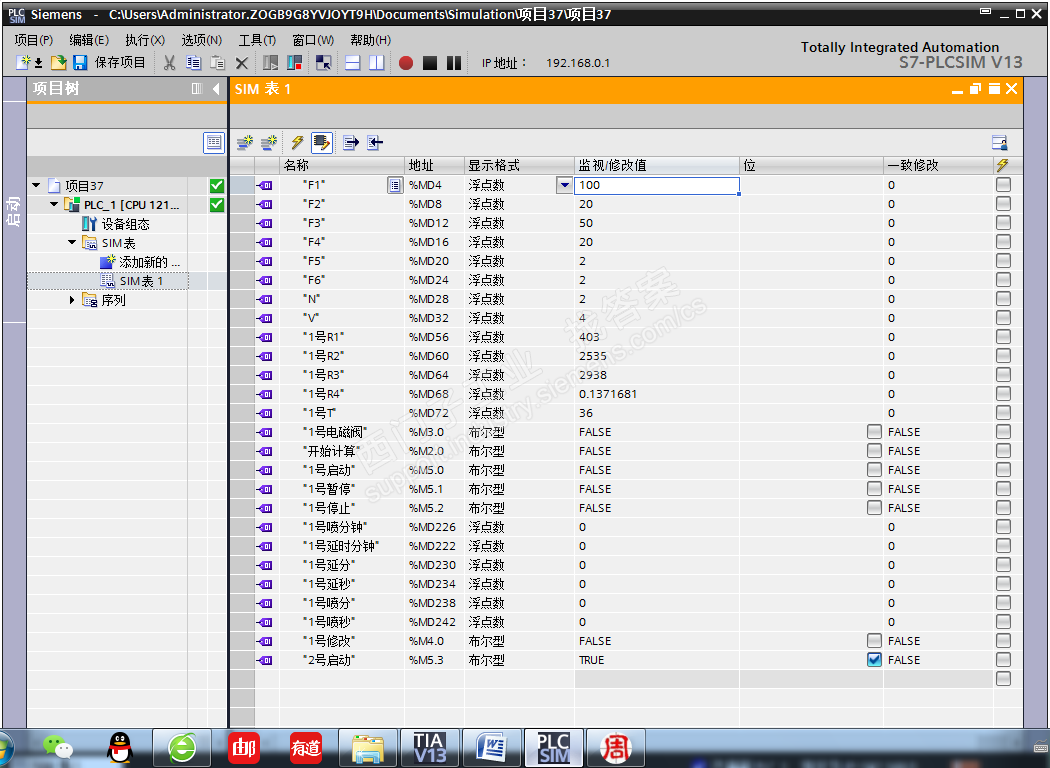Screen dimensions: 1050x768
Task: Click the copy icon in toolbar
Action: tap(194, 63)
